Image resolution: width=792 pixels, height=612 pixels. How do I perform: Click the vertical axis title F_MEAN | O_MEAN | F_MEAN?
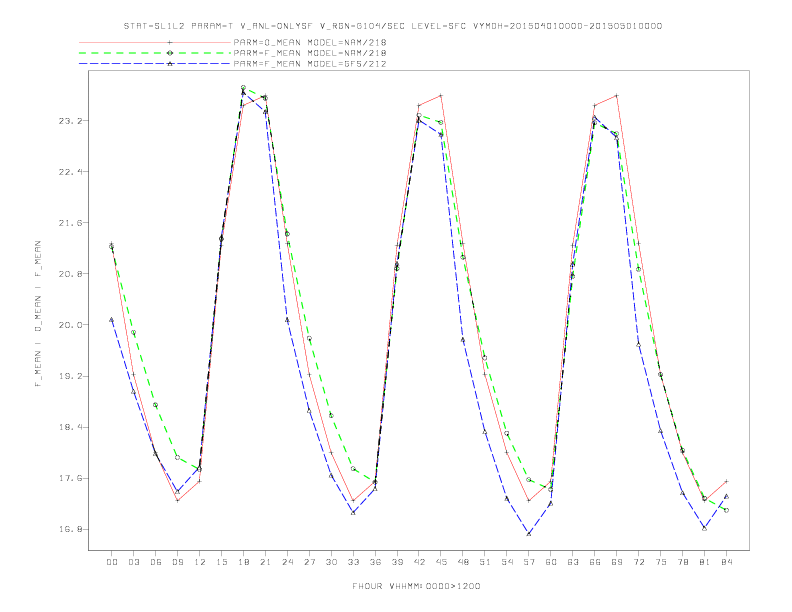click(38, 314)
